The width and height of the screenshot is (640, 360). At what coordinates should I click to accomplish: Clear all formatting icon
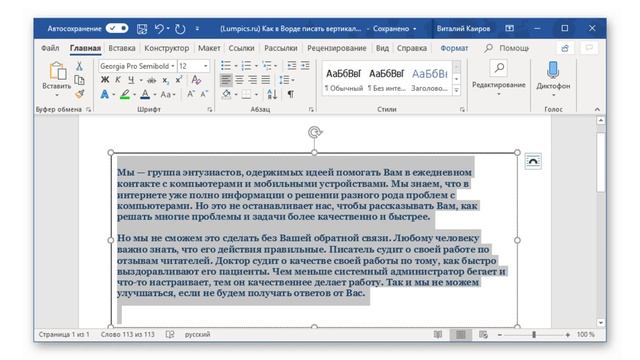[196, 80]
